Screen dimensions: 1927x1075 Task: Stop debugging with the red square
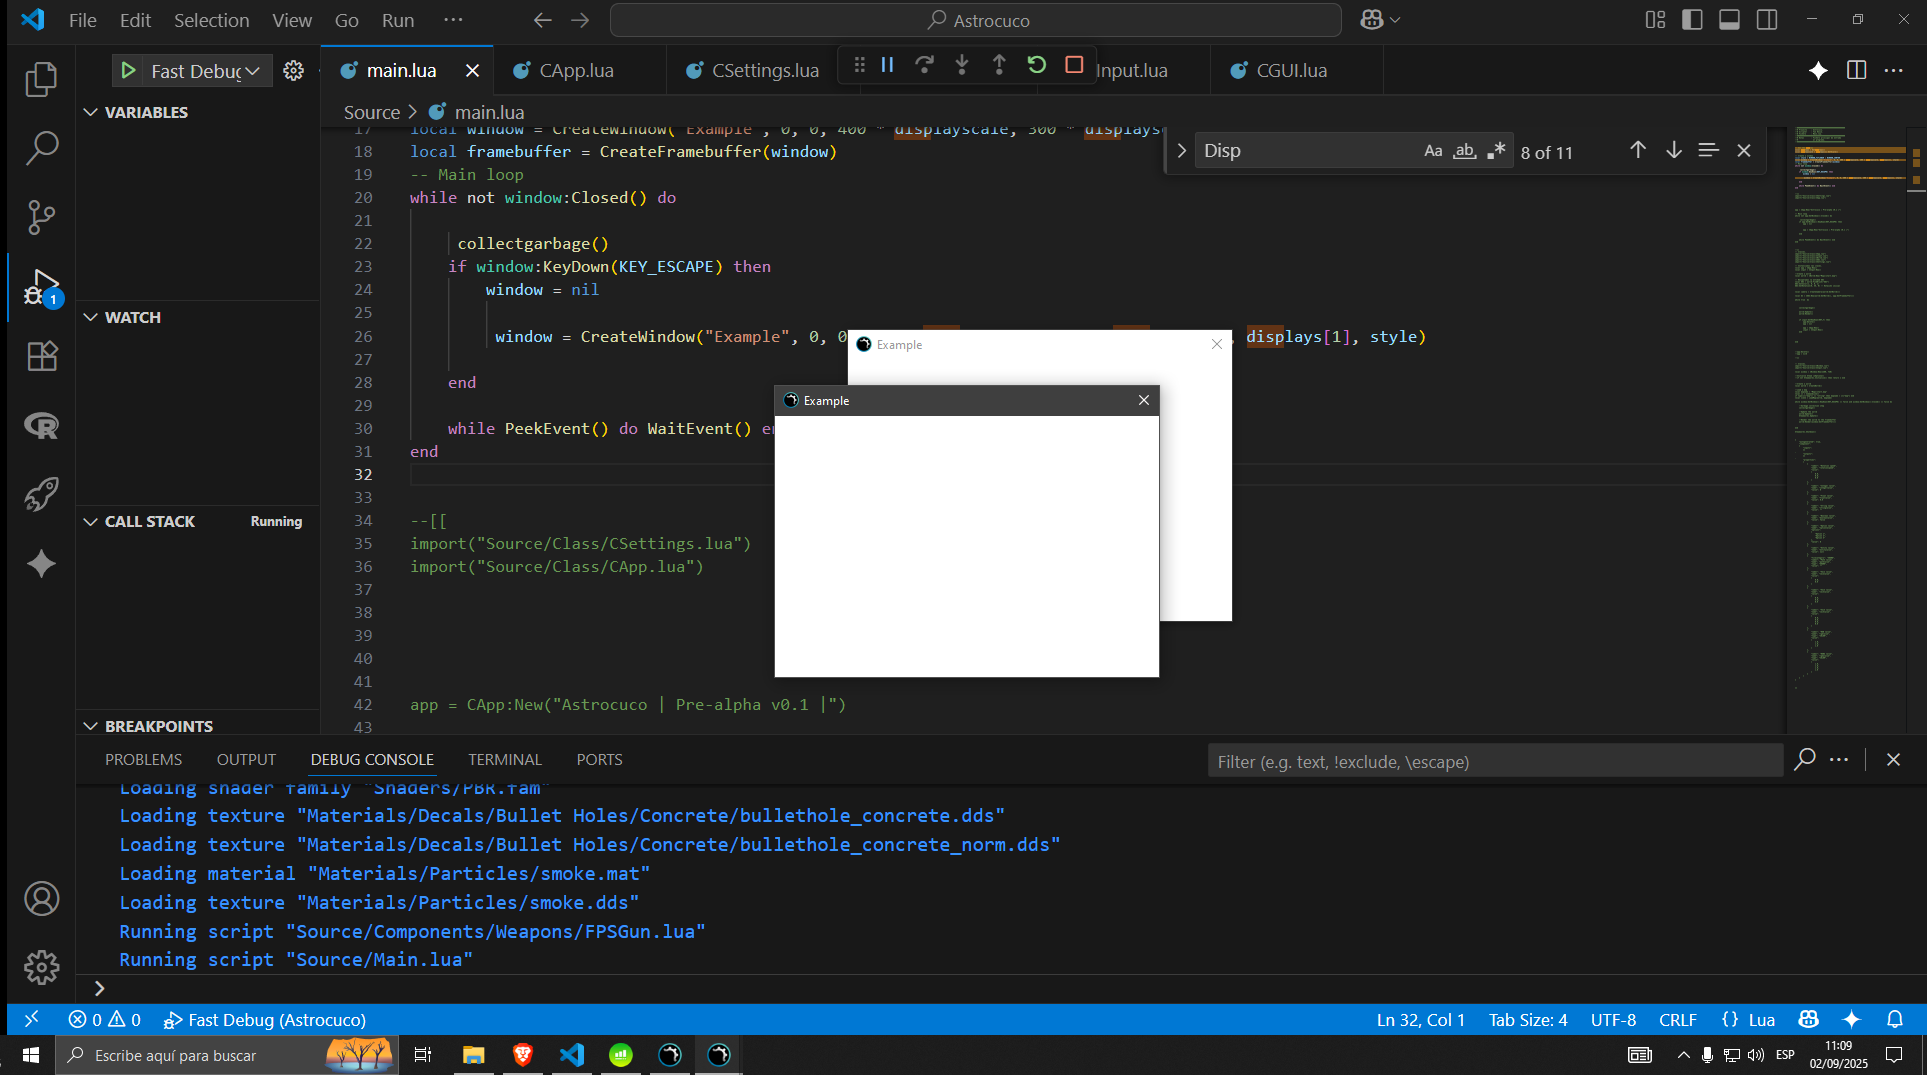1074,65
